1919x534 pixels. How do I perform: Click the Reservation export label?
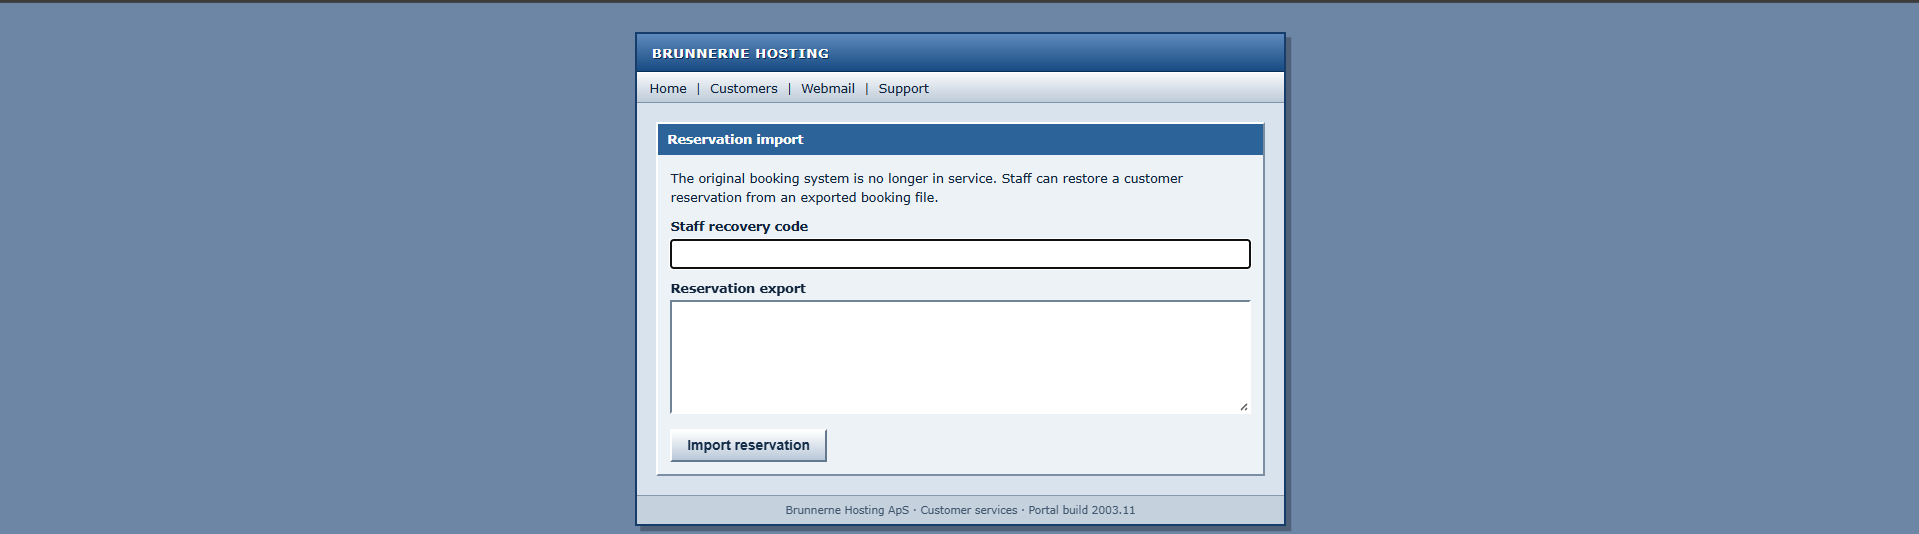(x=738, y=289)
